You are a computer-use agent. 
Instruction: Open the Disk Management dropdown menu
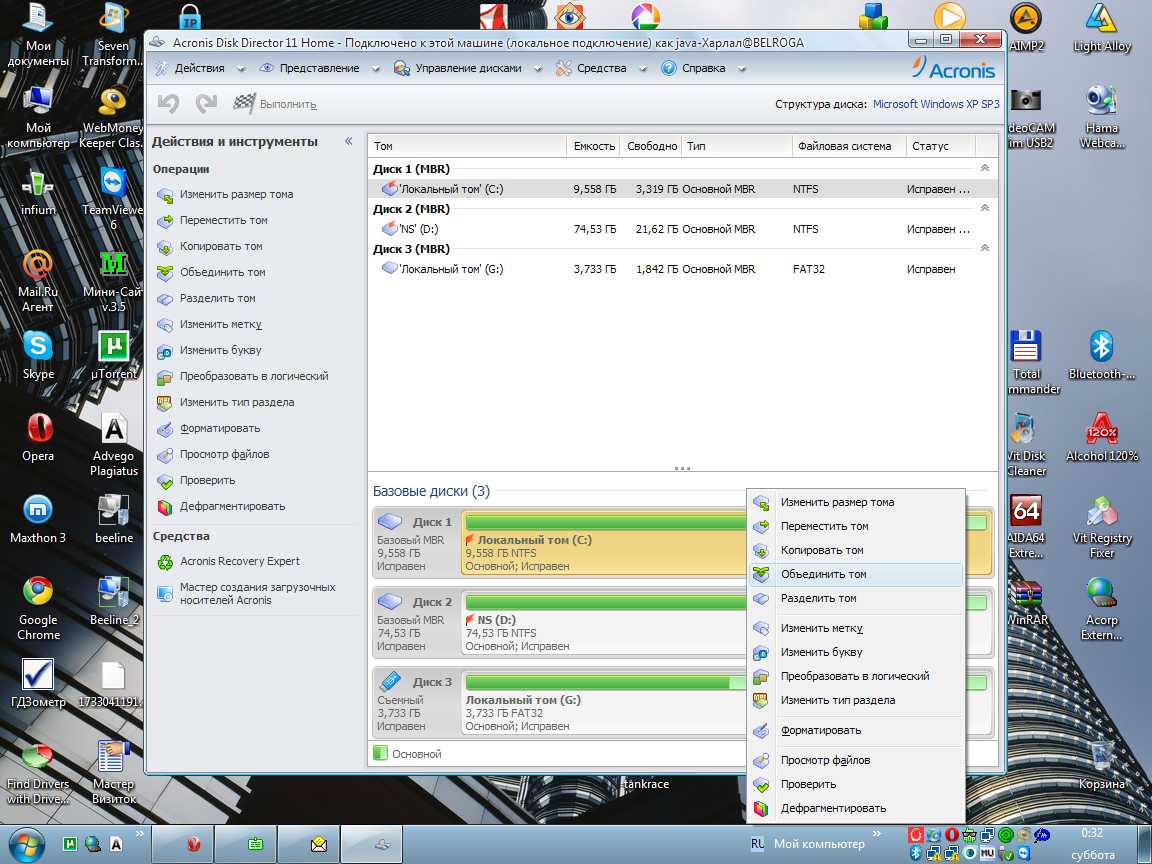(x=469, y=68)
